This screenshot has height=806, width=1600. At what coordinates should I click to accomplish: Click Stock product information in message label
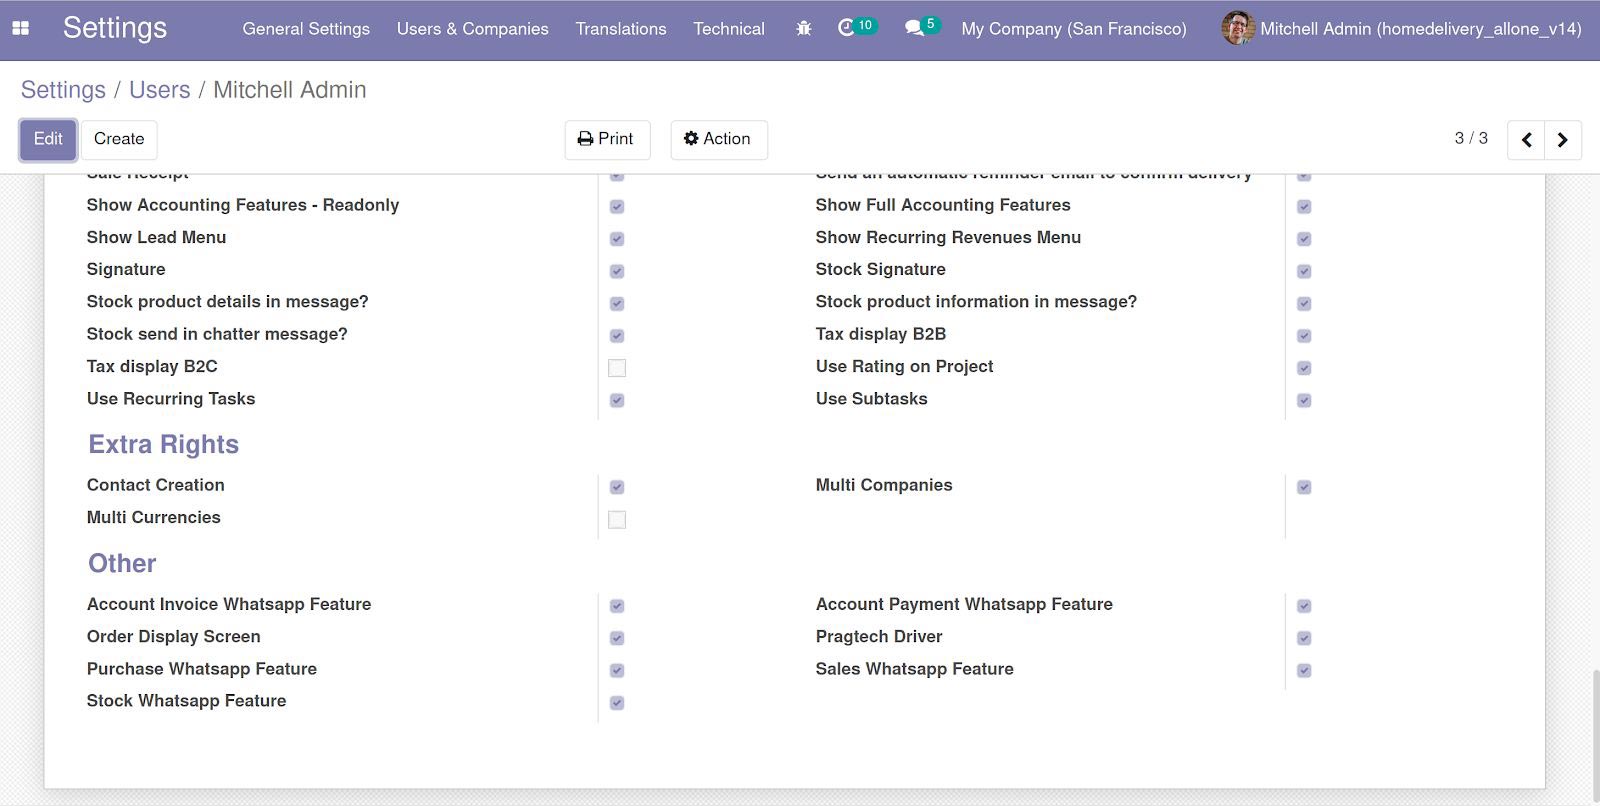[x=977, y=302]
